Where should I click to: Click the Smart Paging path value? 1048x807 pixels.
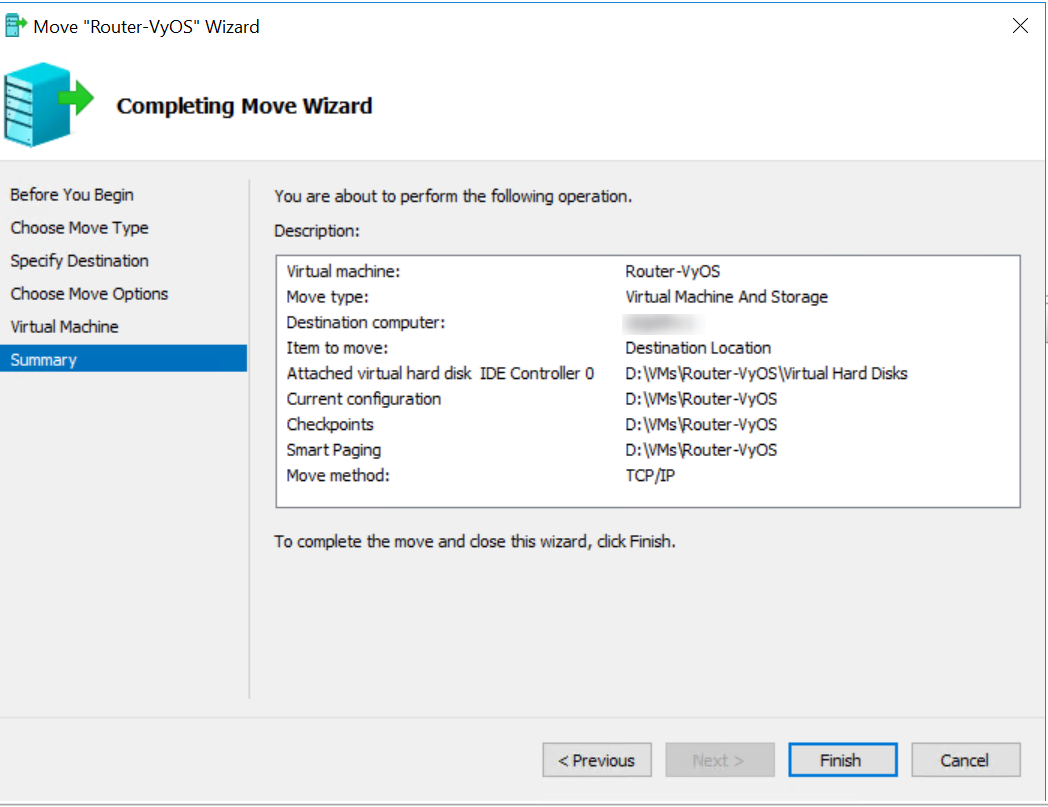point(700,450)
